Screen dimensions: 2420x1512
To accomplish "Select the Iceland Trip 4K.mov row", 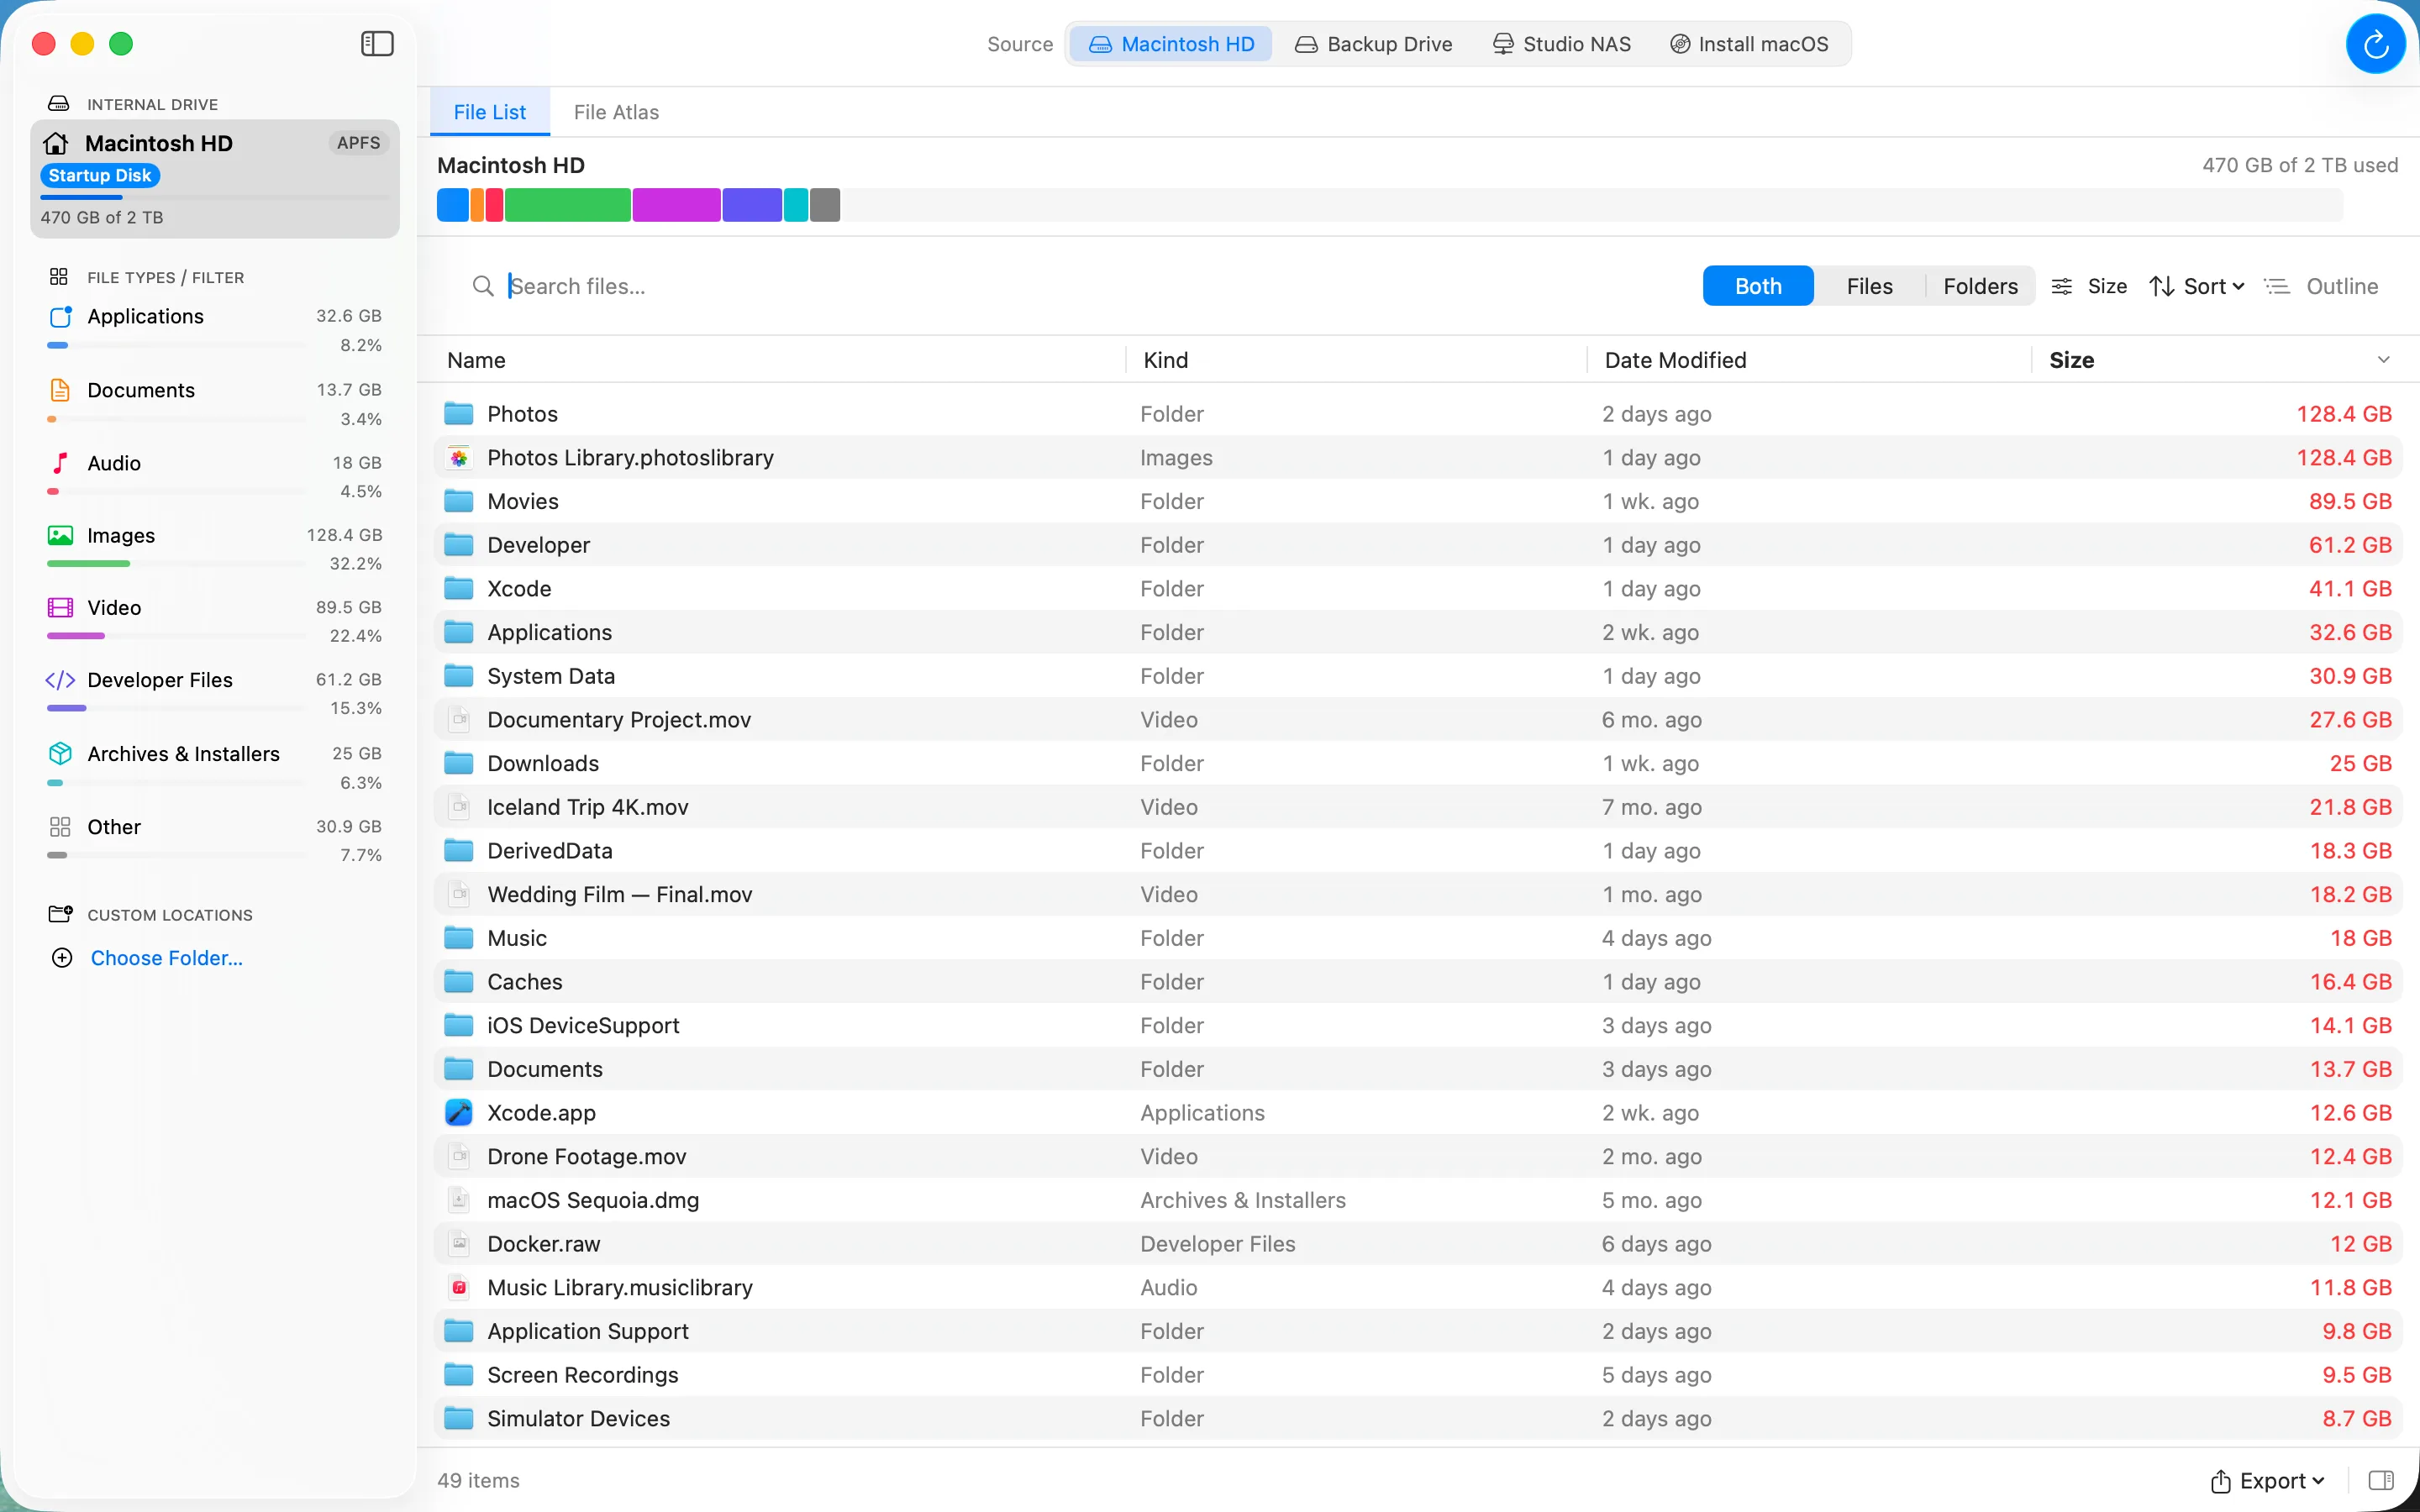I will 1418,807.
